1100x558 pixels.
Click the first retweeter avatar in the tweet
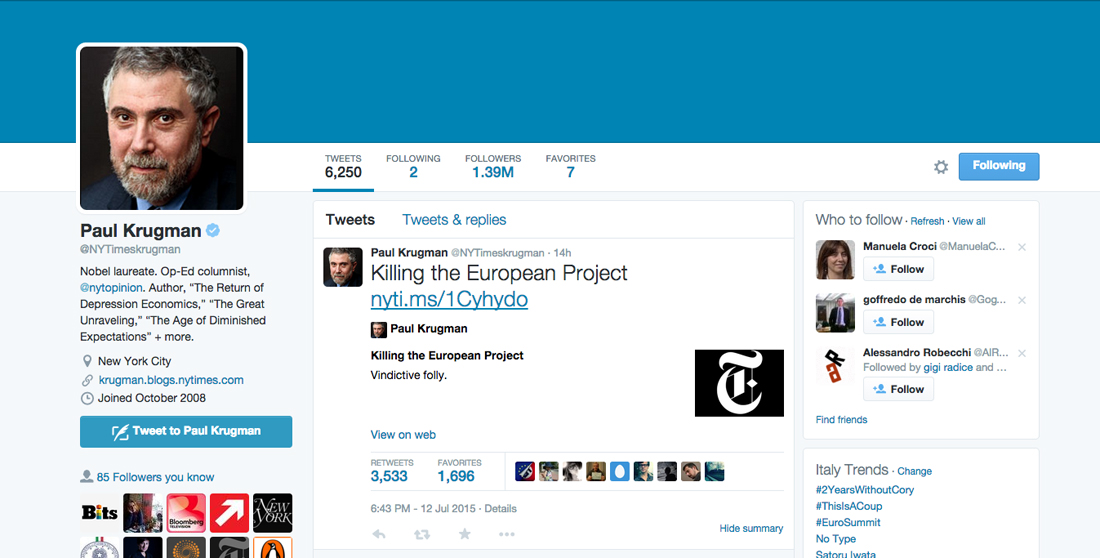[525, 471]
